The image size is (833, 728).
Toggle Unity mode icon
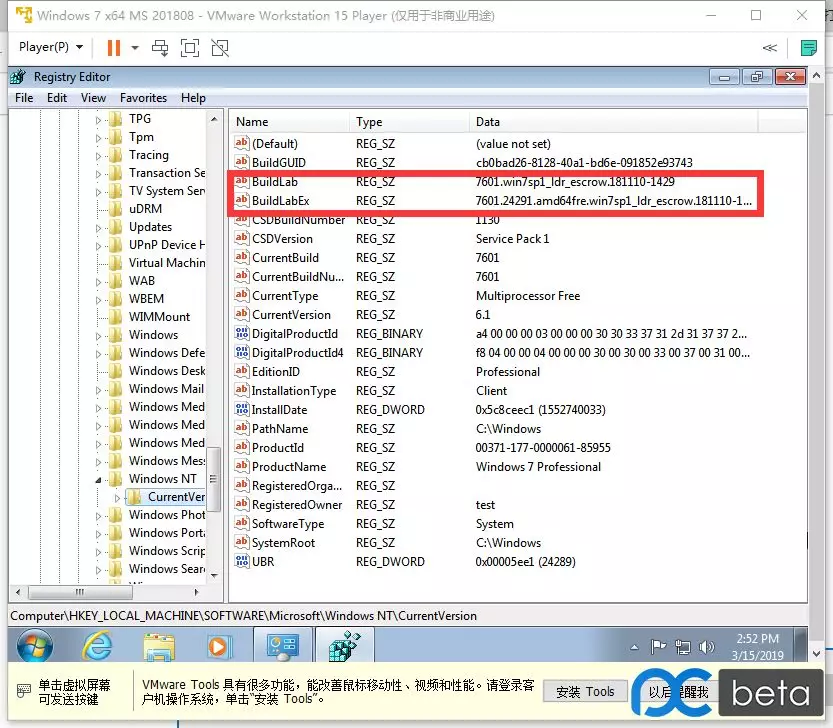point(220,48)
